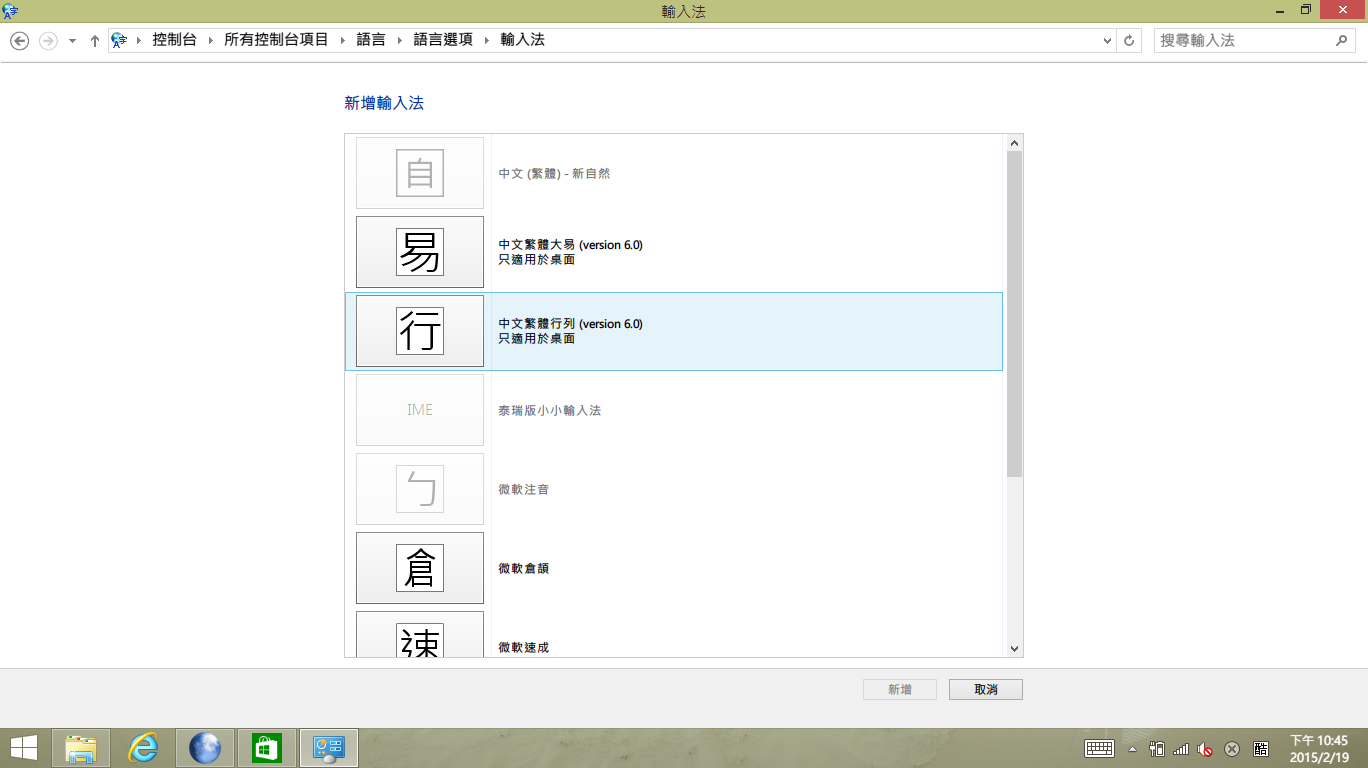
Task: Click the 酷 input method indicator
Action: pos(1261,748)
